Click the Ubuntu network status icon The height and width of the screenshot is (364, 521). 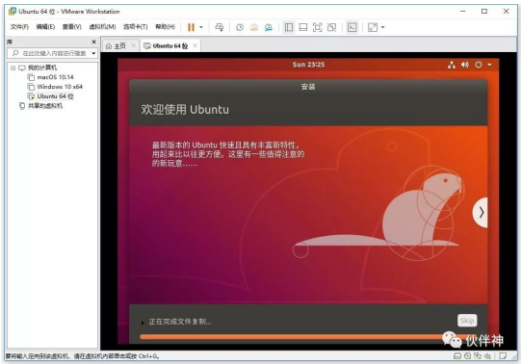(451, 65)
